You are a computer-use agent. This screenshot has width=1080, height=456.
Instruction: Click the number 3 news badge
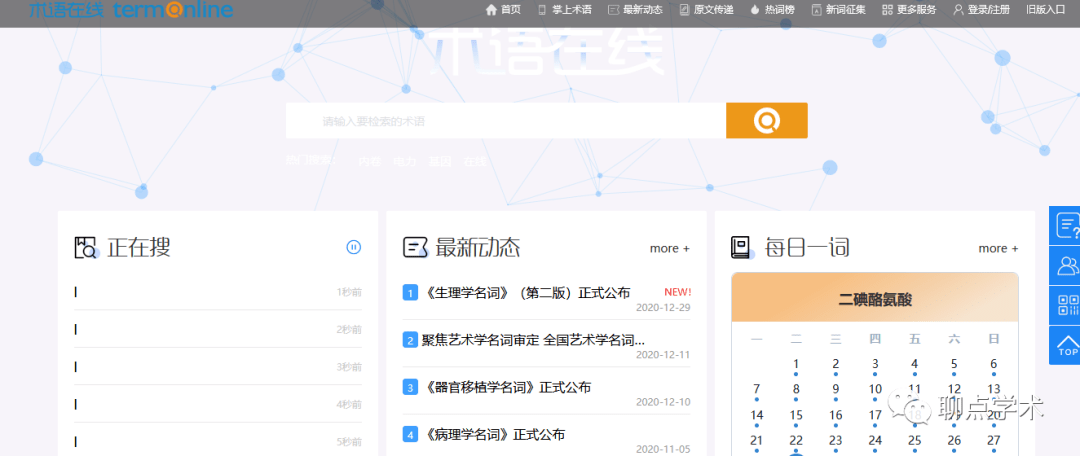pyautogui.click(x=410, y=388)
